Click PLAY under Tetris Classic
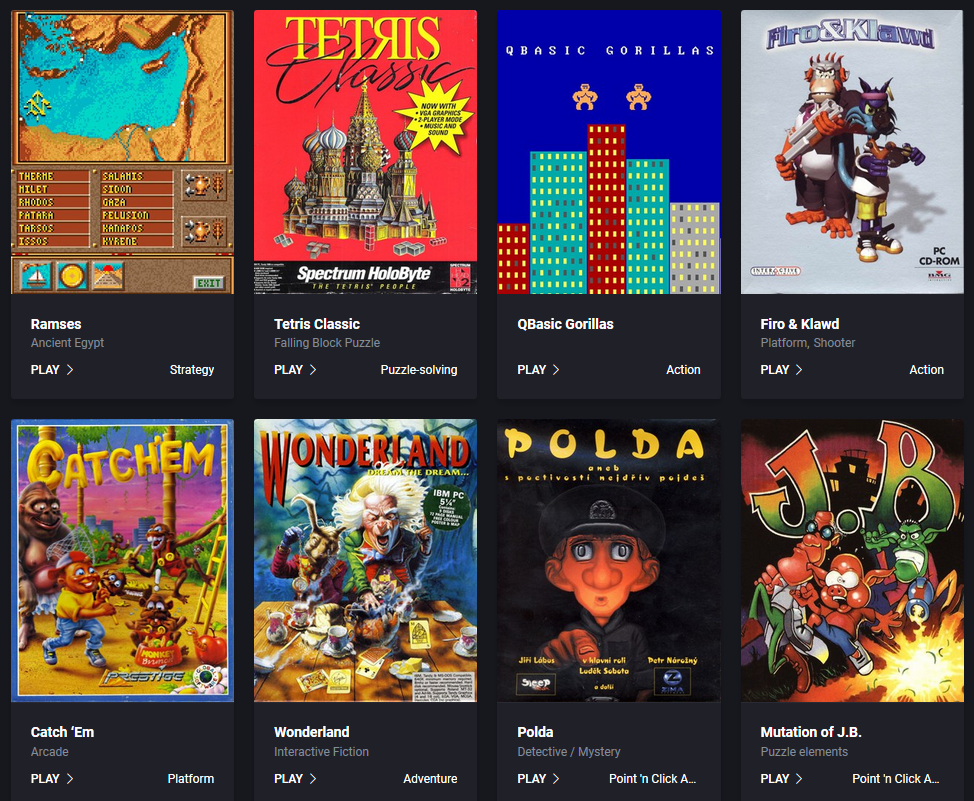This screenshot has width=974, height=801. pyautogui.click(x=288, y=370)
